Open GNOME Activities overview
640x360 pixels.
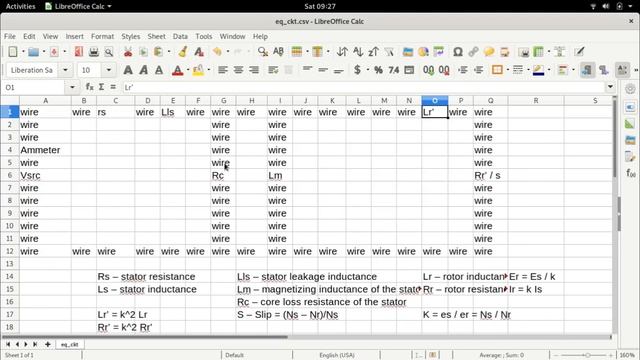20,6
